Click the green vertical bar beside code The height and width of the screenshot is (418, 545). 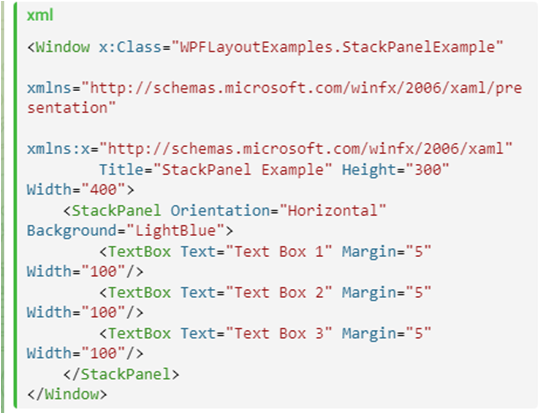[x=15, y=205]
